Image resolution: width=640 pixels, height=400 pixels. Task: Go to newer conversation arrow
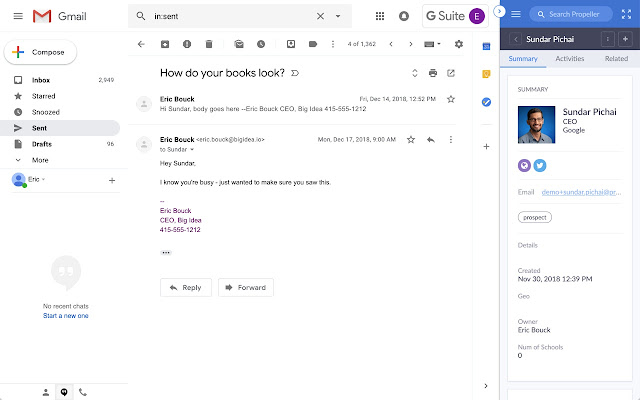[391, 44]
